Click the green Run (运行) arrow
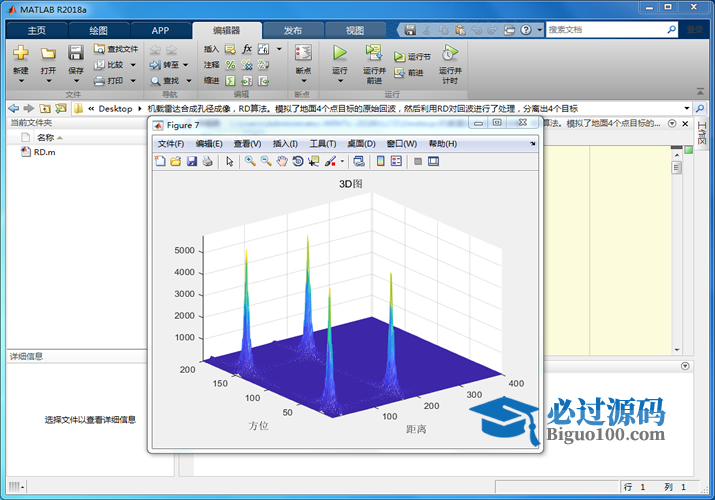 (339, 53)
